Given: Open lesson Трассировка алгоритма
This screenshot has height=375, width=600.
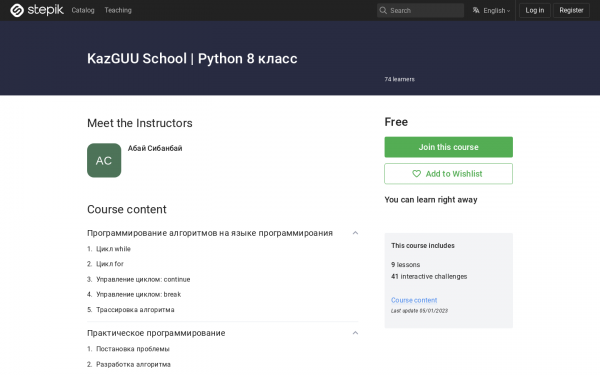Looking at the screenshot, I should [135, 310].
